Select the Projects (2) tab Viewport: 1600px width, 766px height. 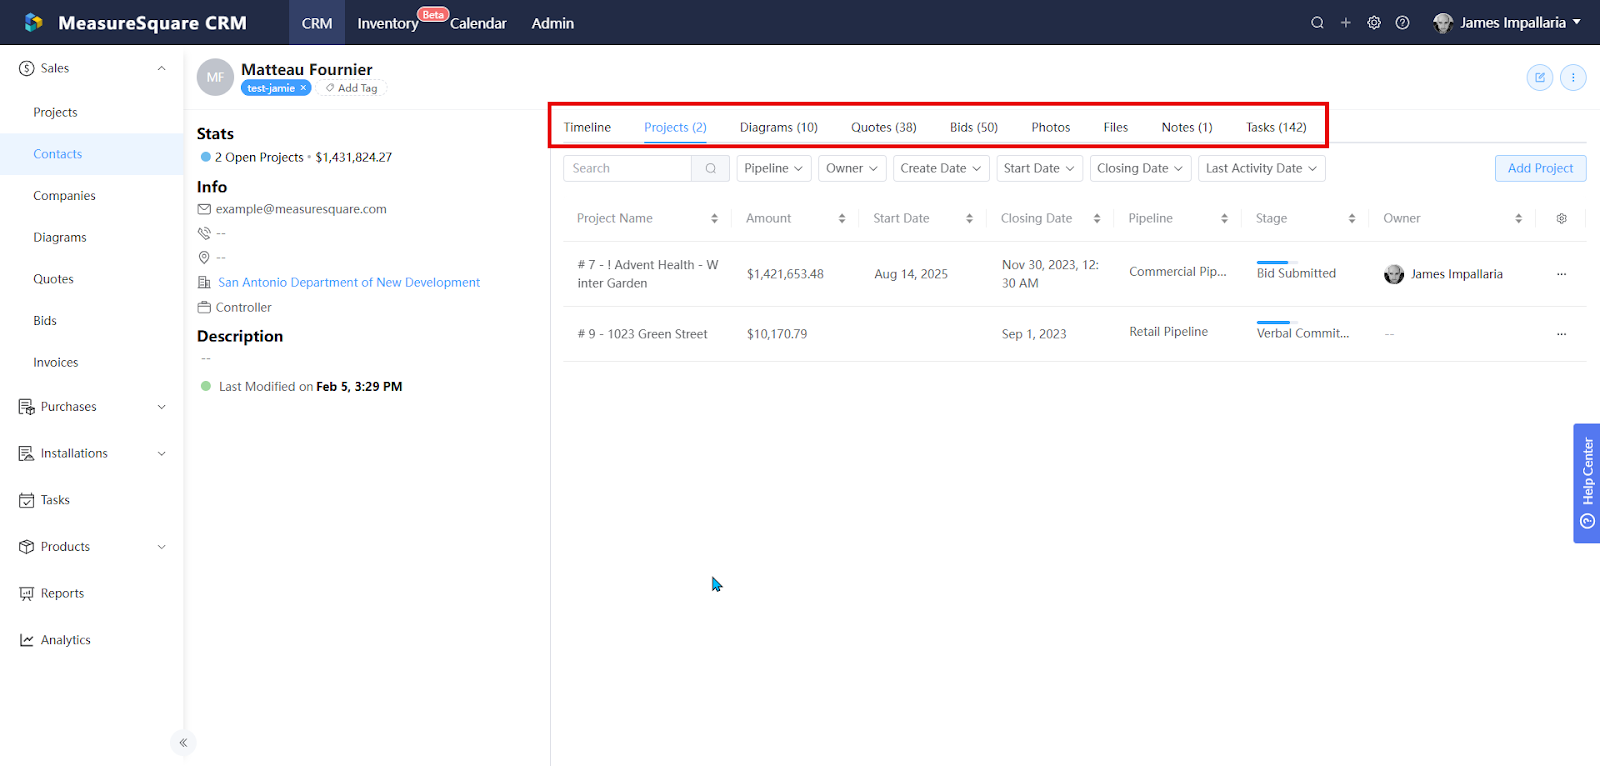[x=675, y=127]
